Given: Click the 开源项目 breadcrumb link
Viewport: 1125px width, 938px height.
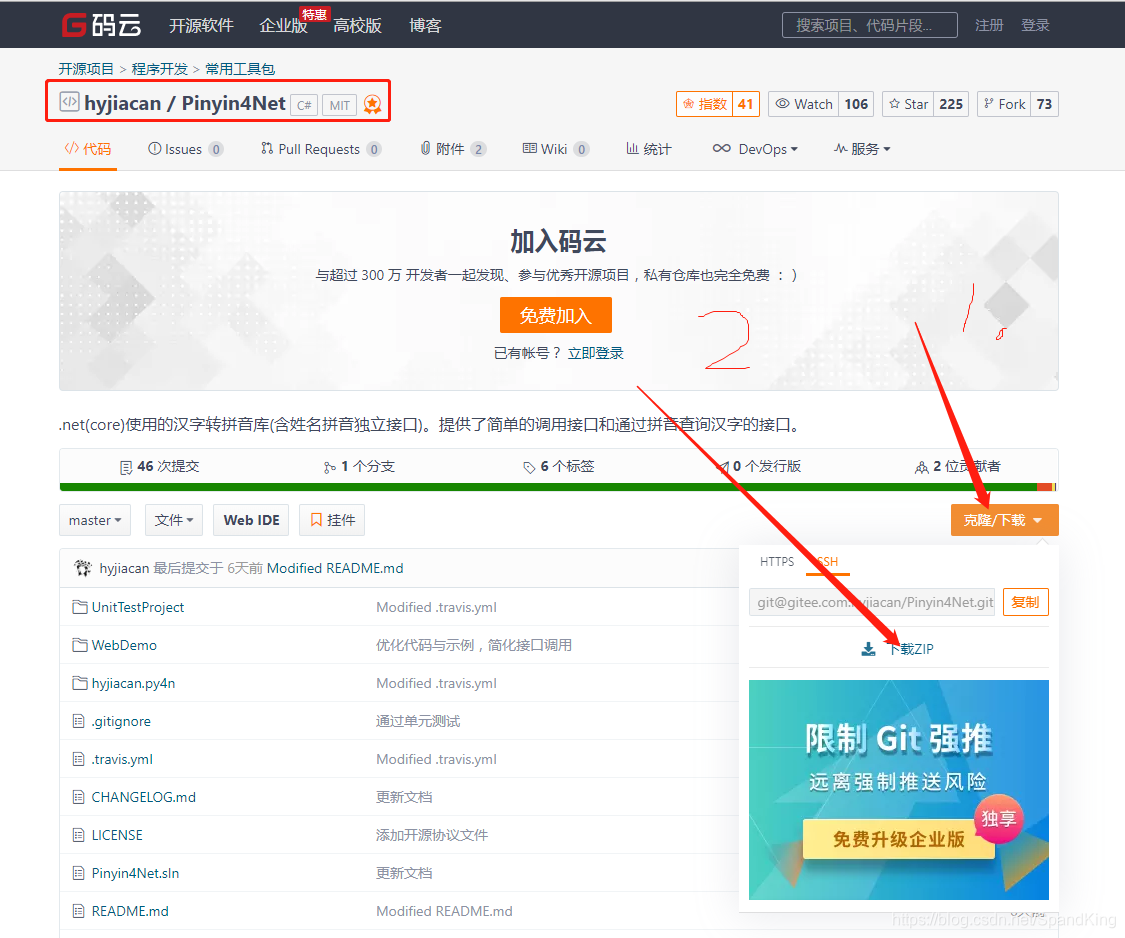Looking at the screenshot, I should coord(86,69).
